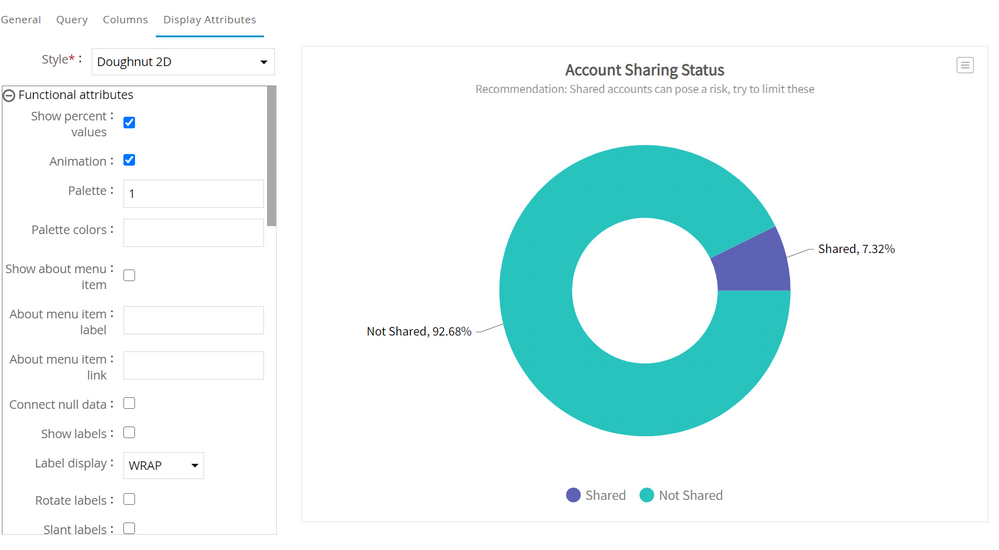The image size is (999, 550).
Task: Check the Connect null data box
Action: coord(129,403)
